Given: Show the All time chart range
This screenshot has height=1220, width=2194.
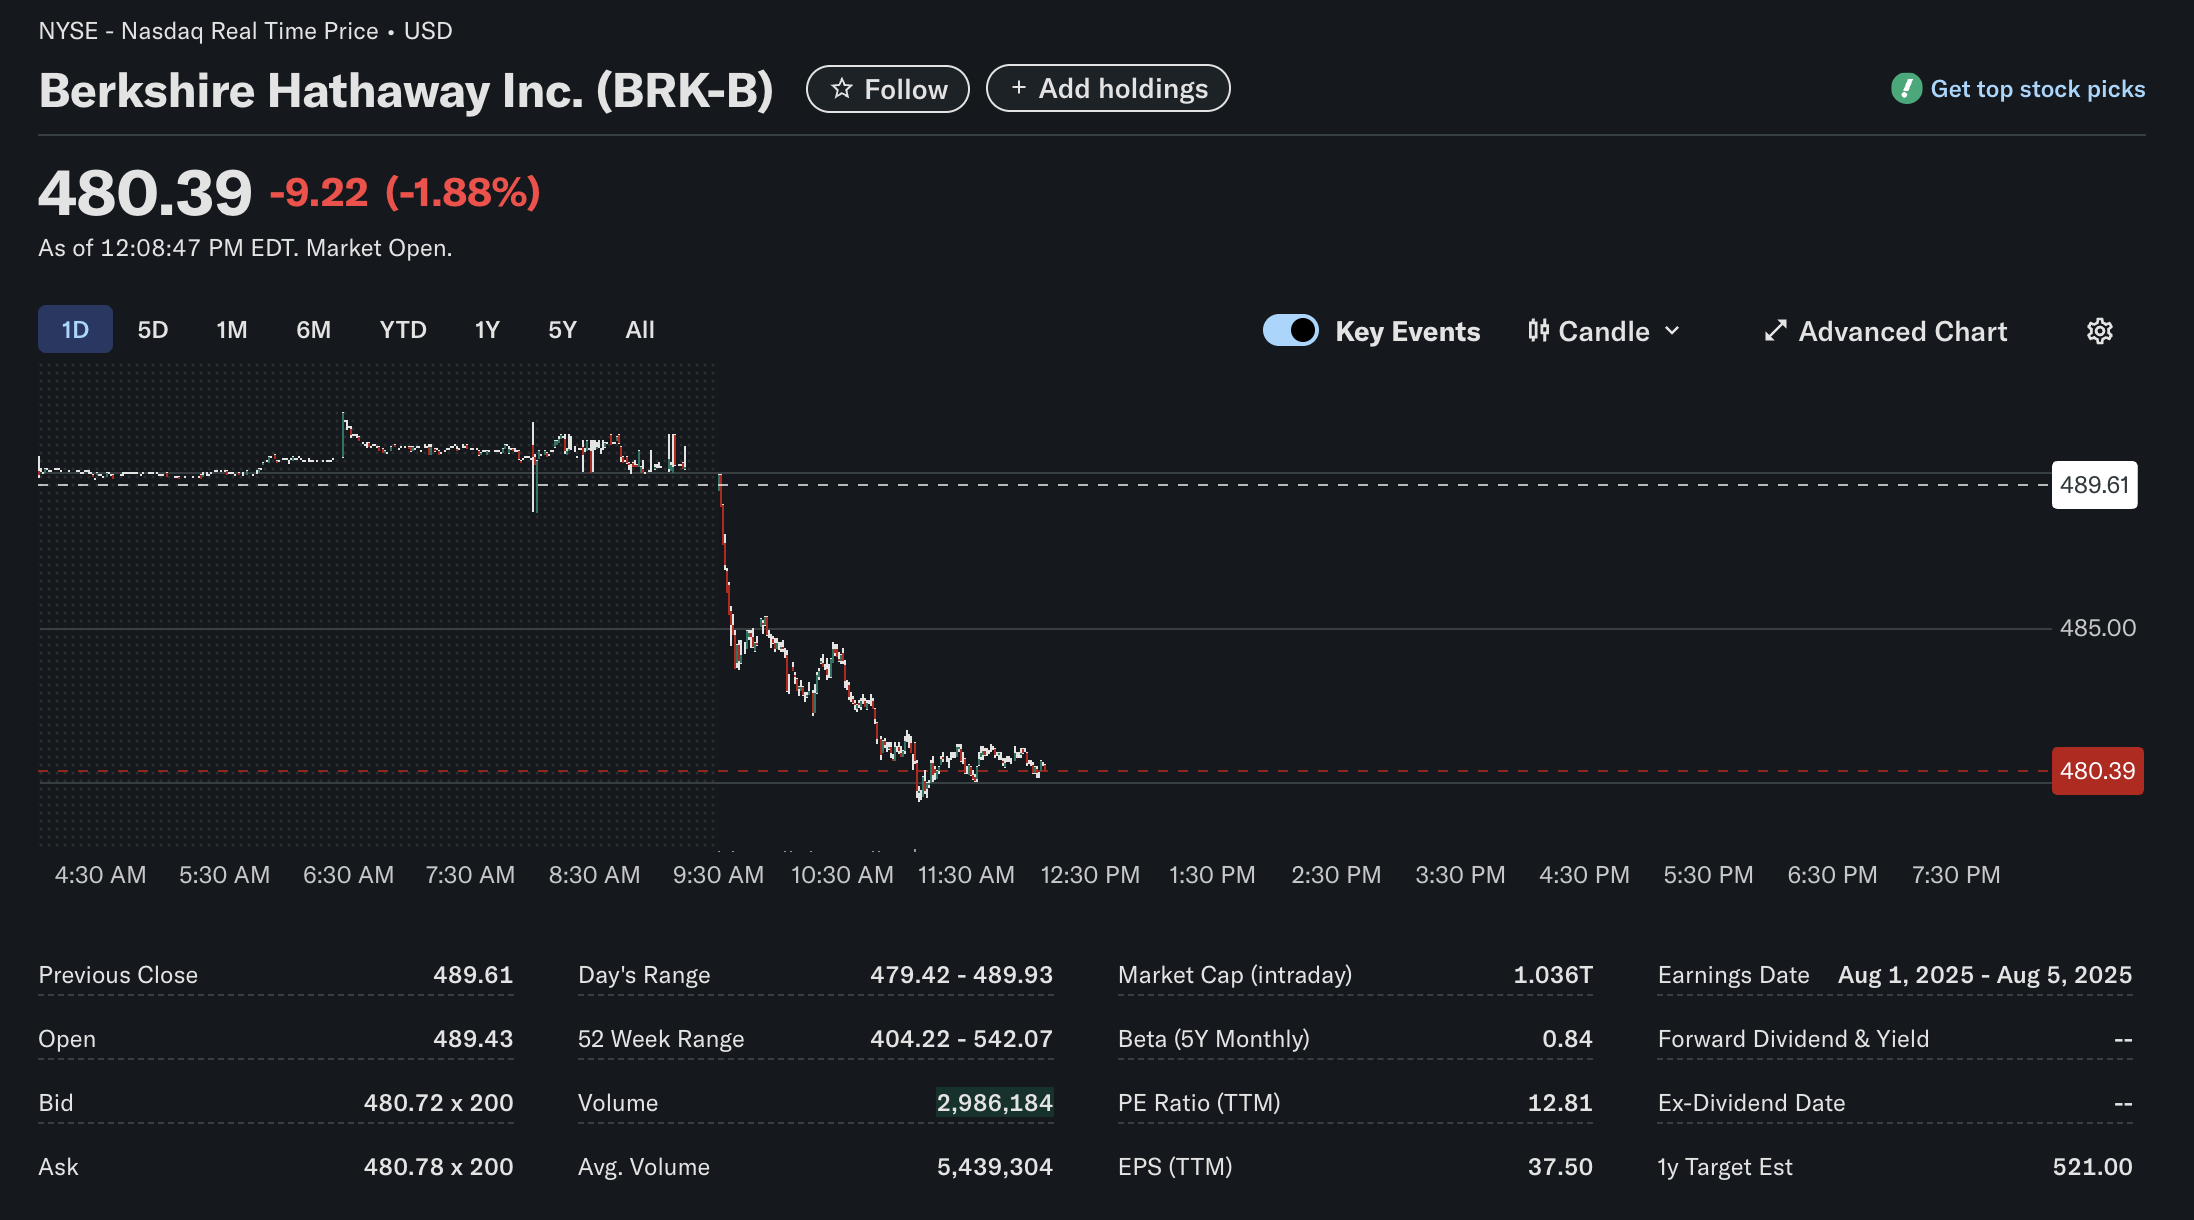Looking at the screenshot, I should (x=640, y=330).
